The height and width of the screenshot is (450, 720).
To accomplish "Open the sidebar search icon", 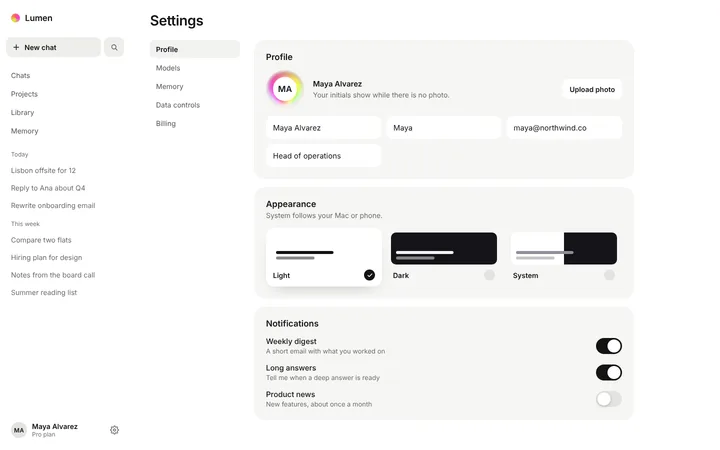I will [114, 47].
